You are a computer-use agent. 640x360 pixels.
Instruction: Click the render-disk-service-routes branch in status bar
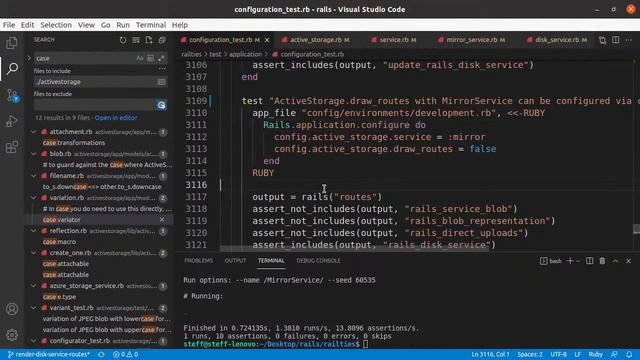(x=49, y=354)
